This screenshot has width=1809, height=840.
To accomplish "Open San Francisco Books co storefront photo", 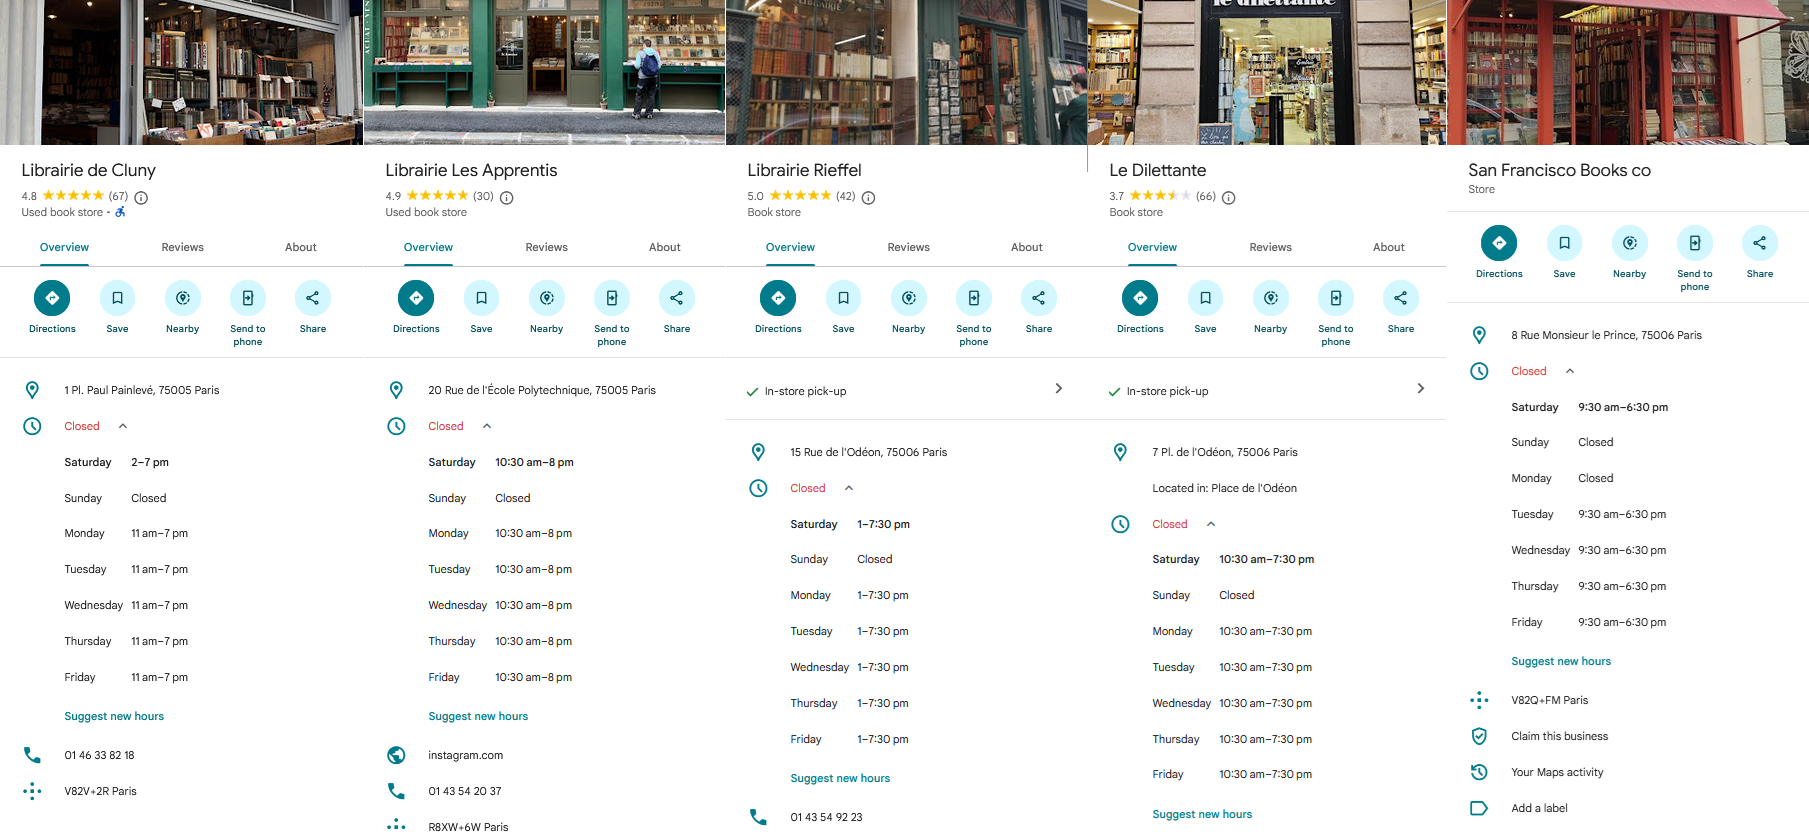I will 1628,72.
